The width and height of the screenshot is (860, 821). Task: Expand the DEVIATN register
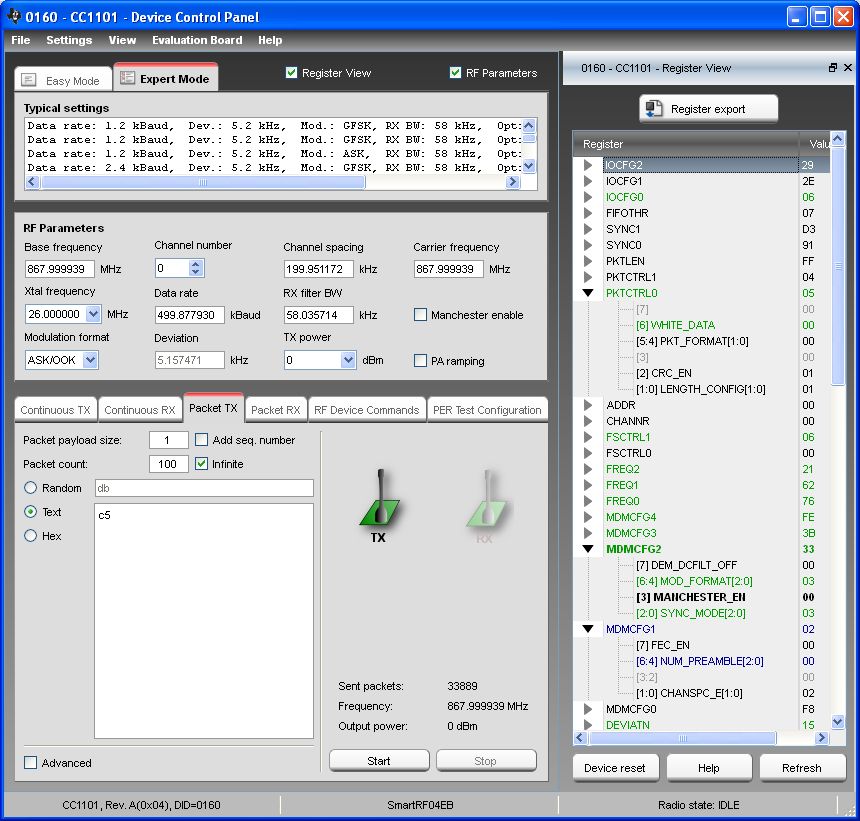pyautogui.click(x=588, y=724)
